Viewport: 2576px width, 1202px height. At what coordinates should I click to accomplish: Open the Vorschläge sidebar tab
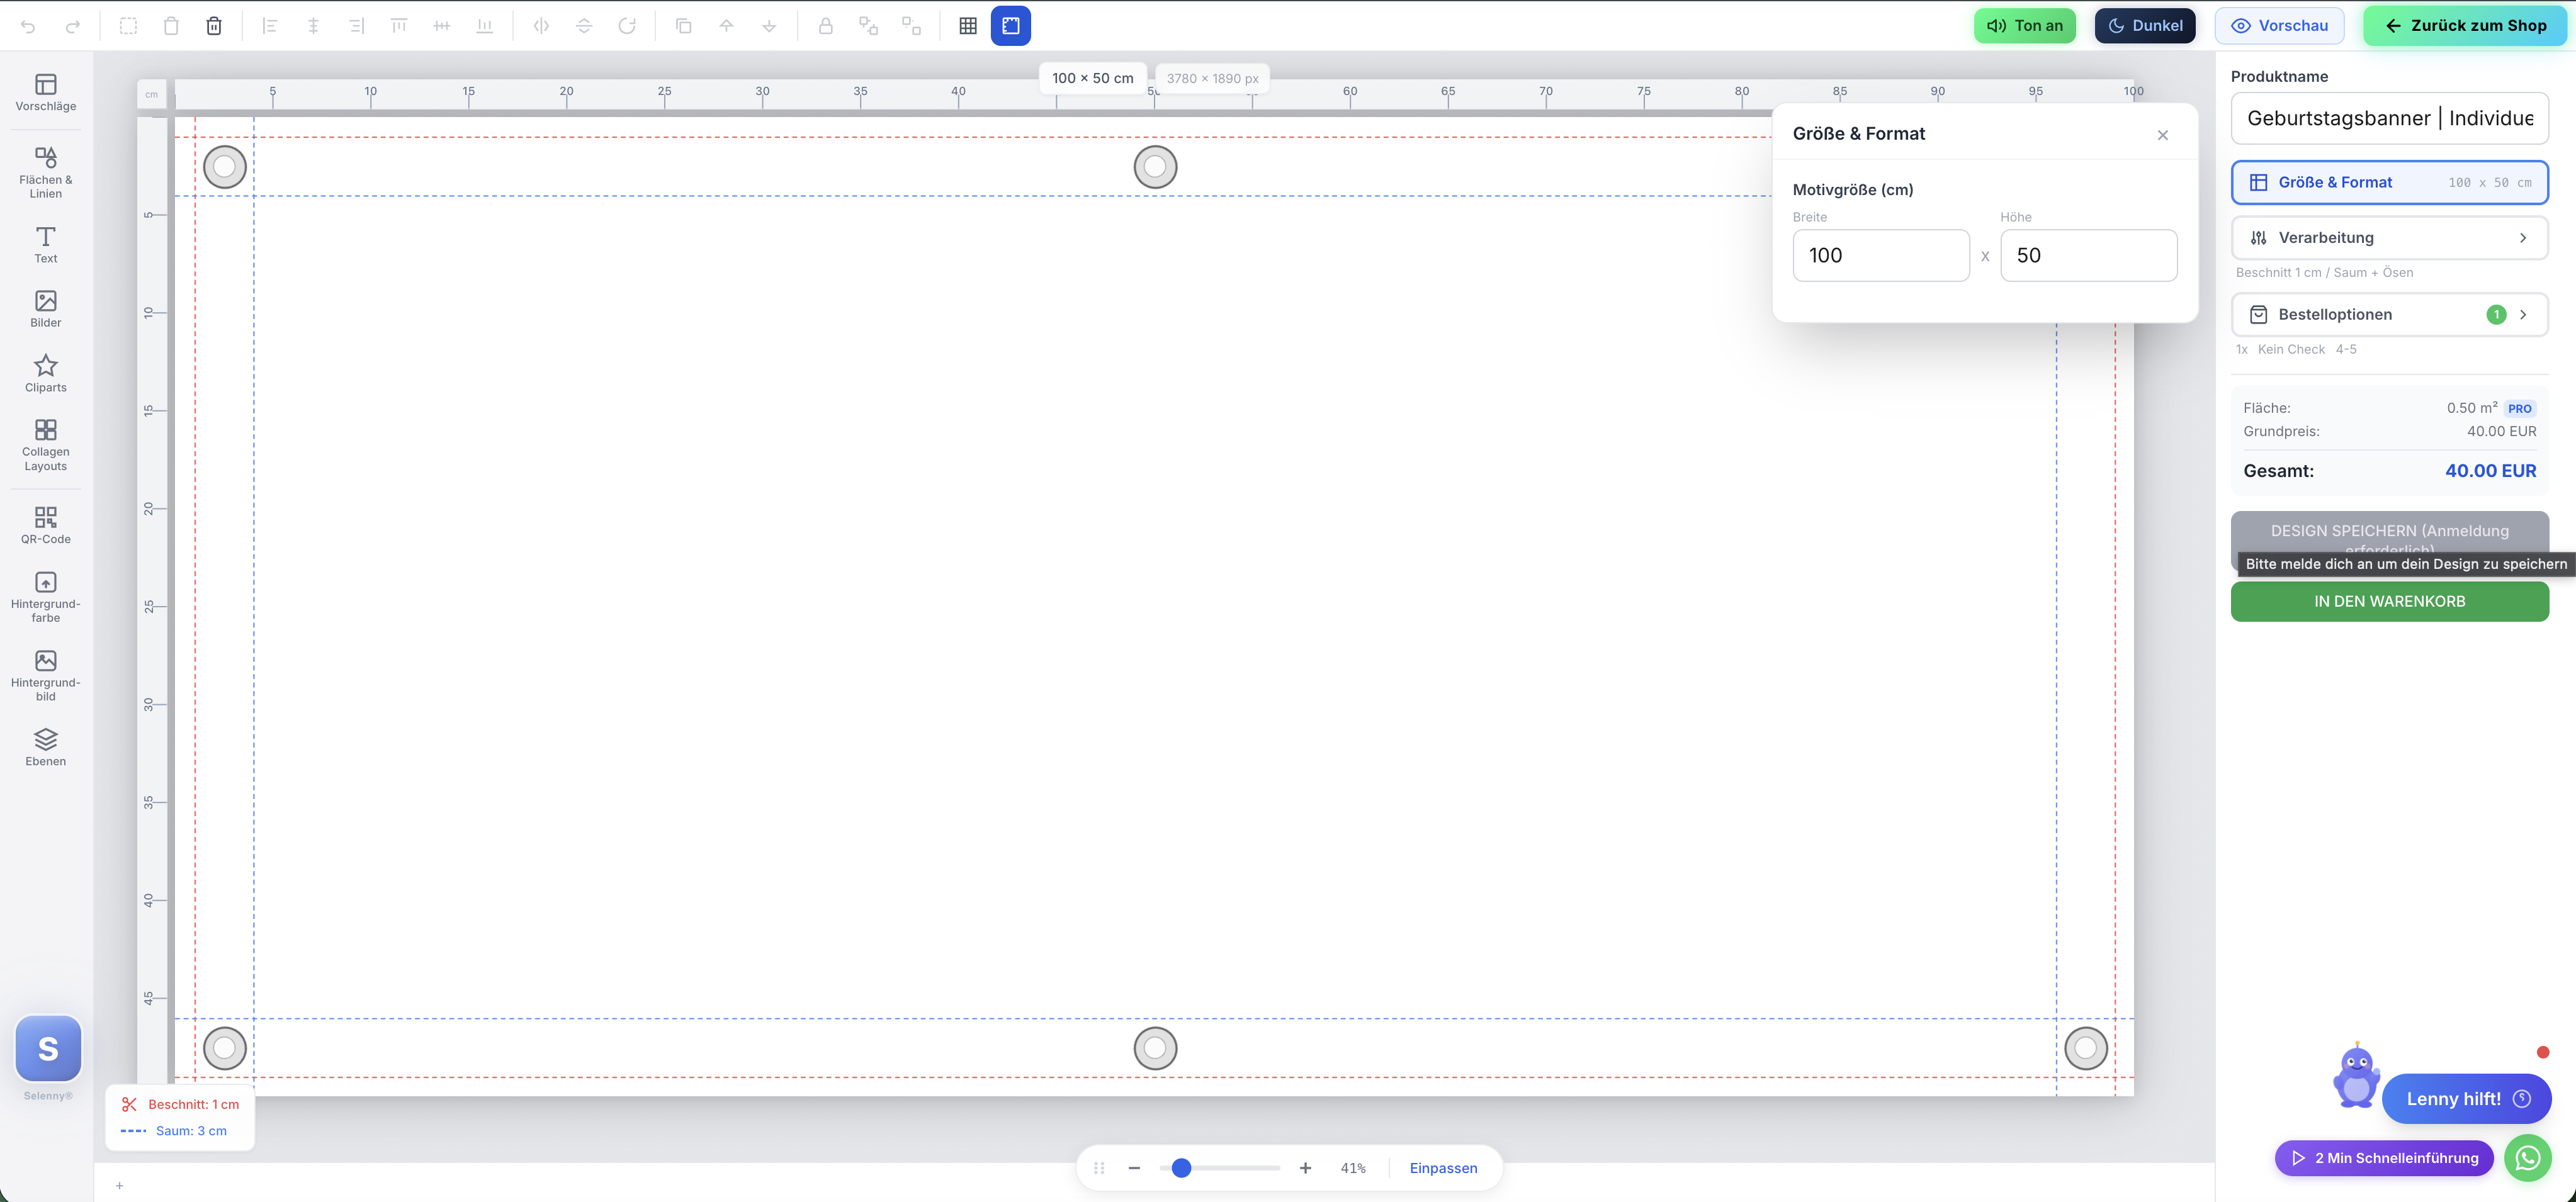46,92
